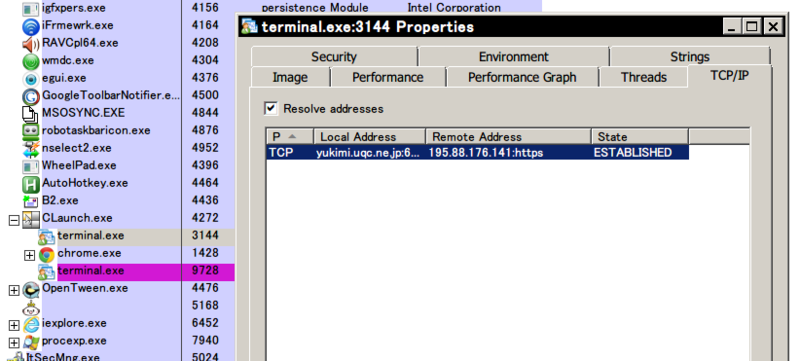This screenshot has height=361, width=800.
Task: Click the iexplore.exe Internet Explorer icon
Action: click(31, 324)
